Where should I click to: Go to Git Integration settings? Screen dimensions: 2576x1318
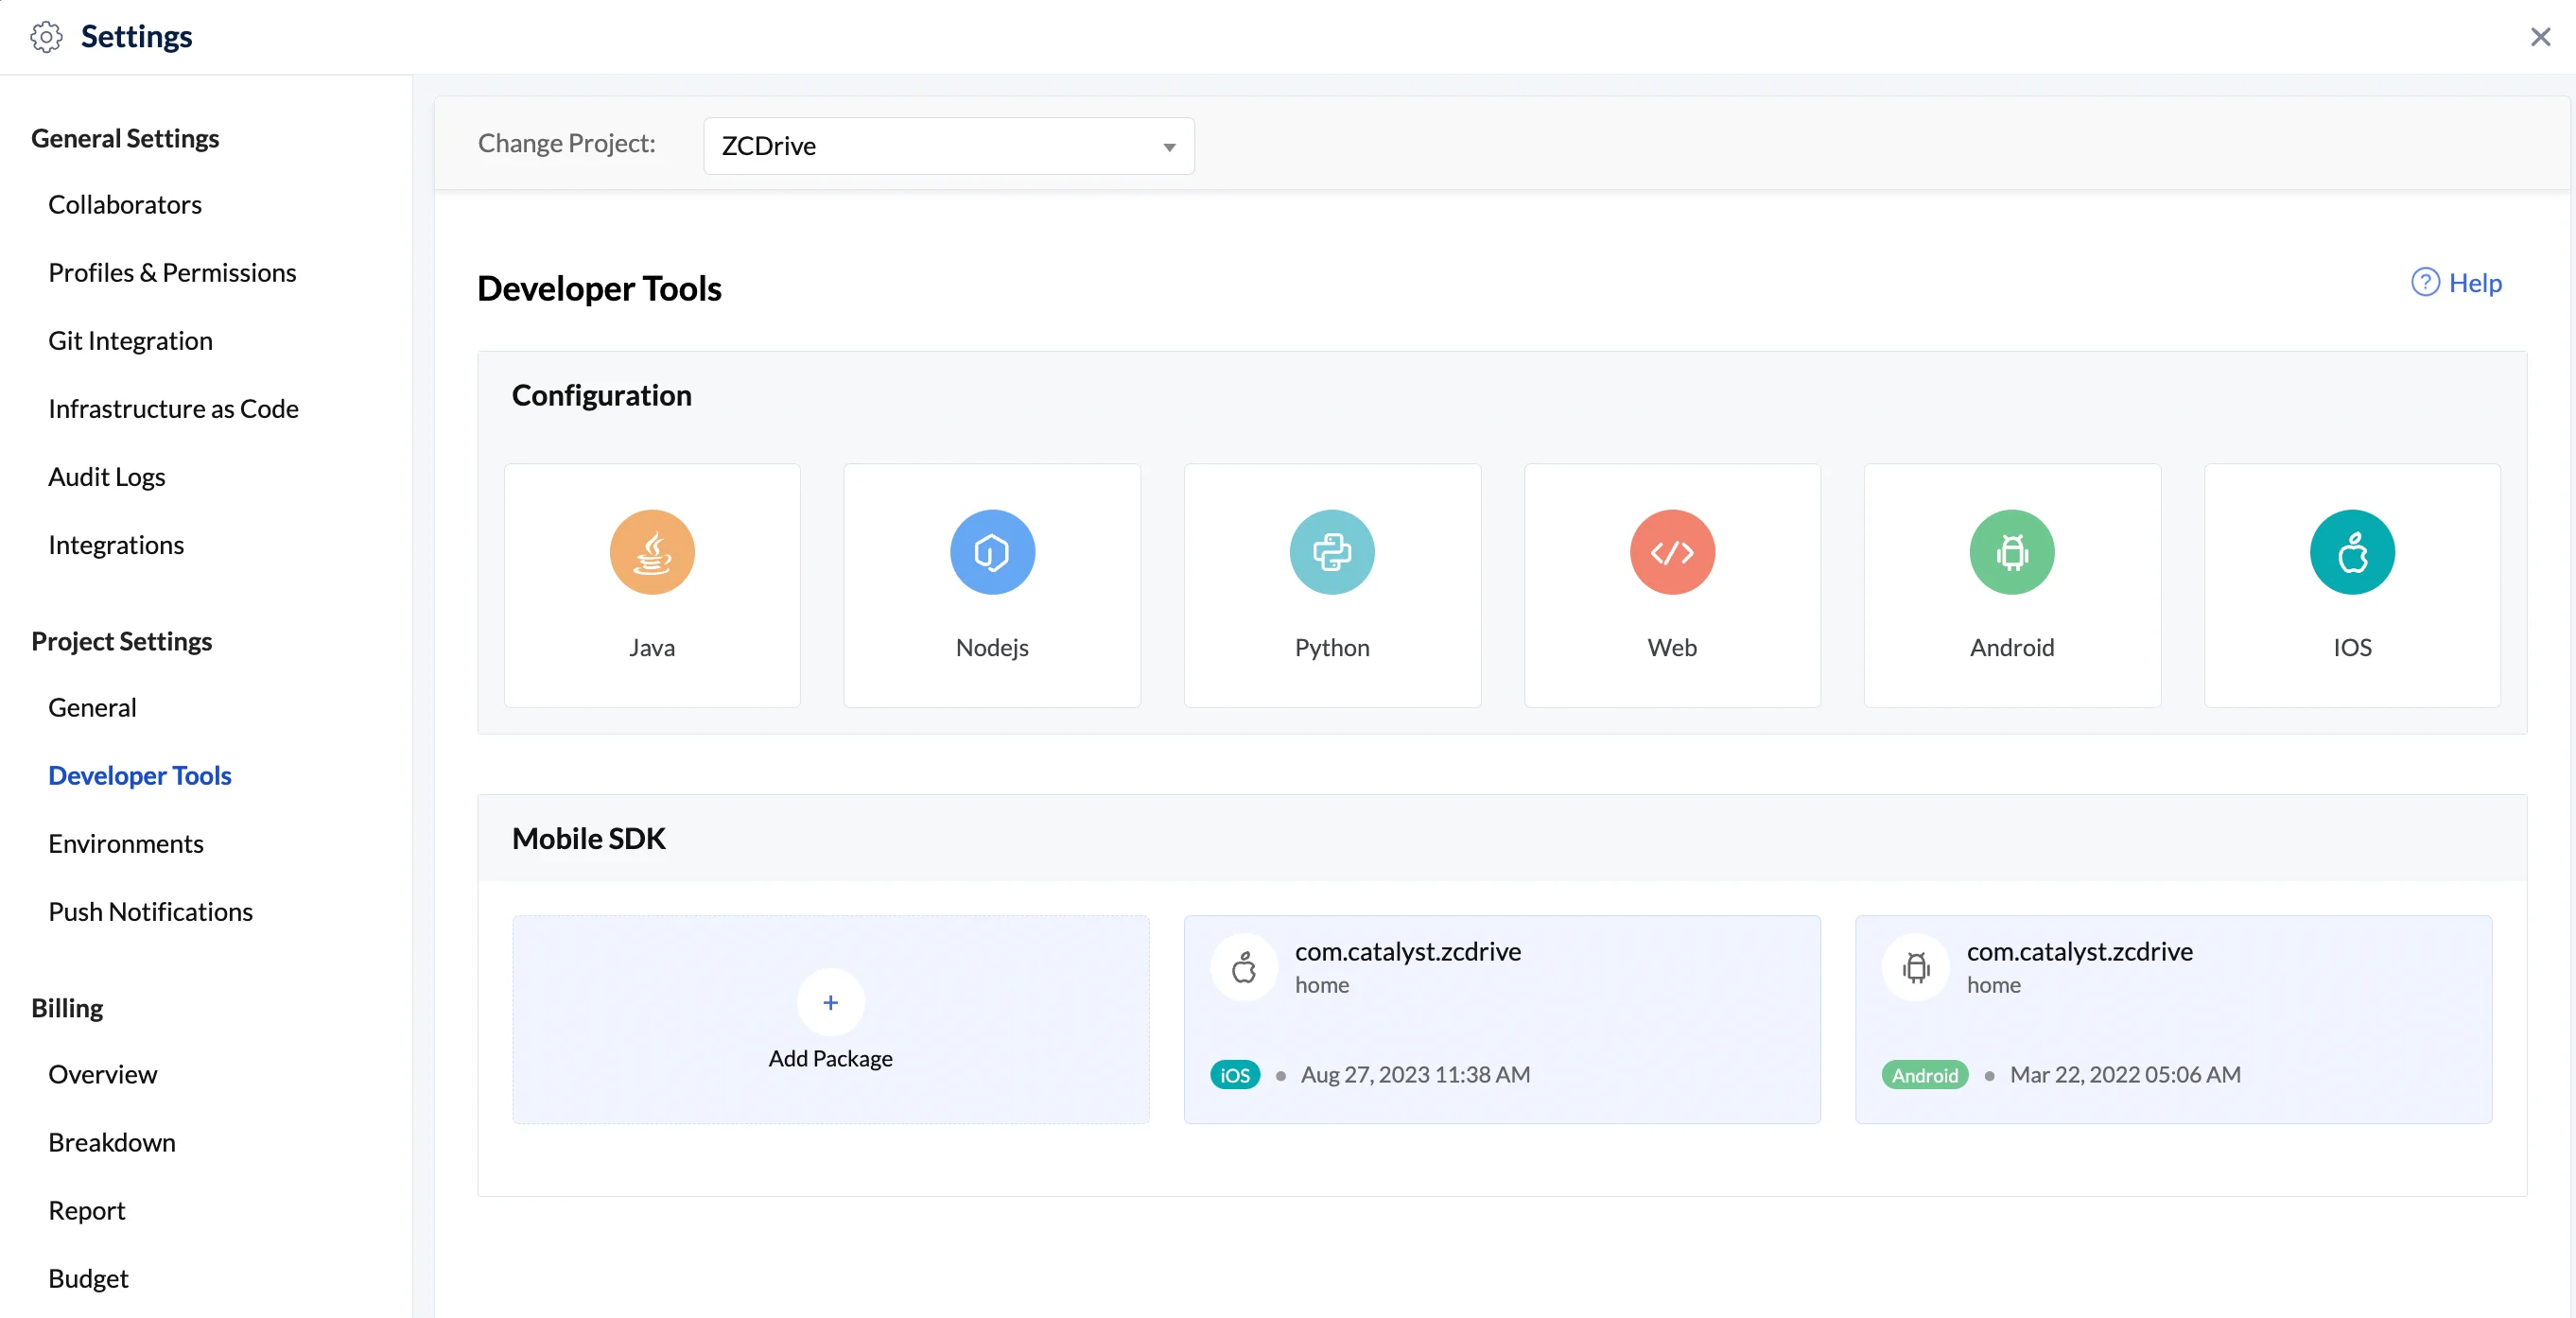click(130, 341)
